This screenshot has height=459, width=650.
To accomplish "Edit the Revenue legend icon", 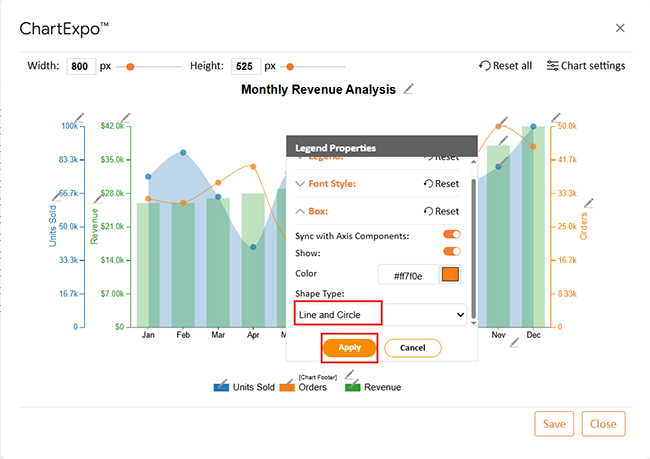I will pyautogui.click(x=353, y=386).
